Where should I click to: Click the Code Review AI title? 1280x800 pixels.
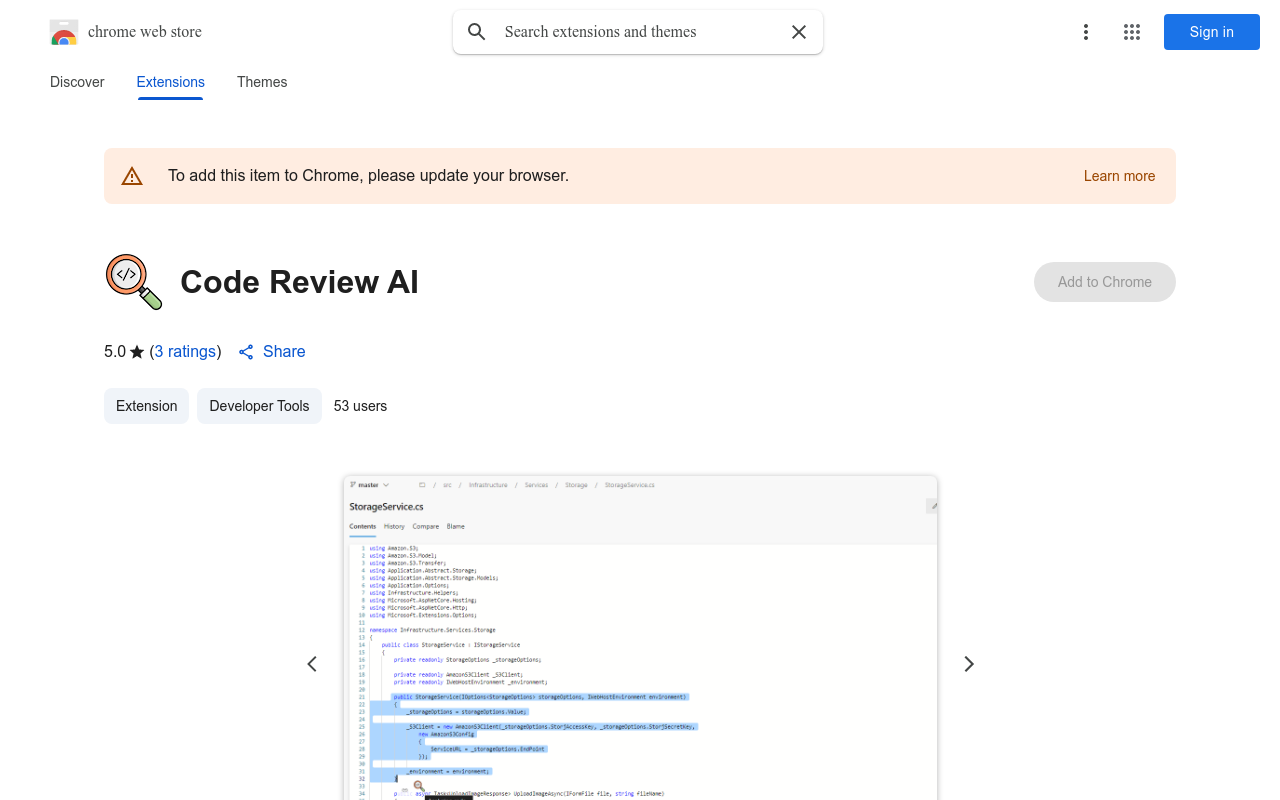pyautogui.click(x=299, y=282)
